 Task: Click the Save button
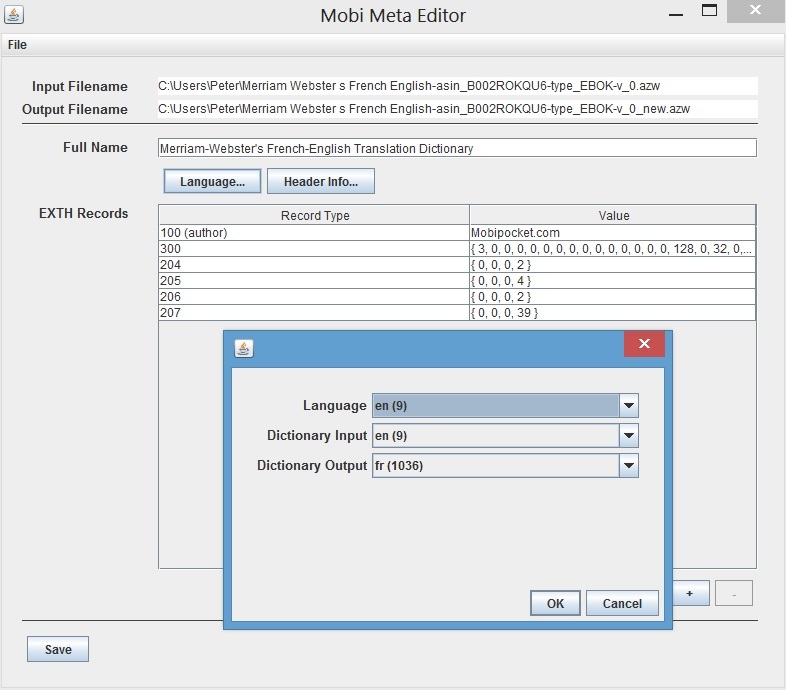(x=58, y=649)
